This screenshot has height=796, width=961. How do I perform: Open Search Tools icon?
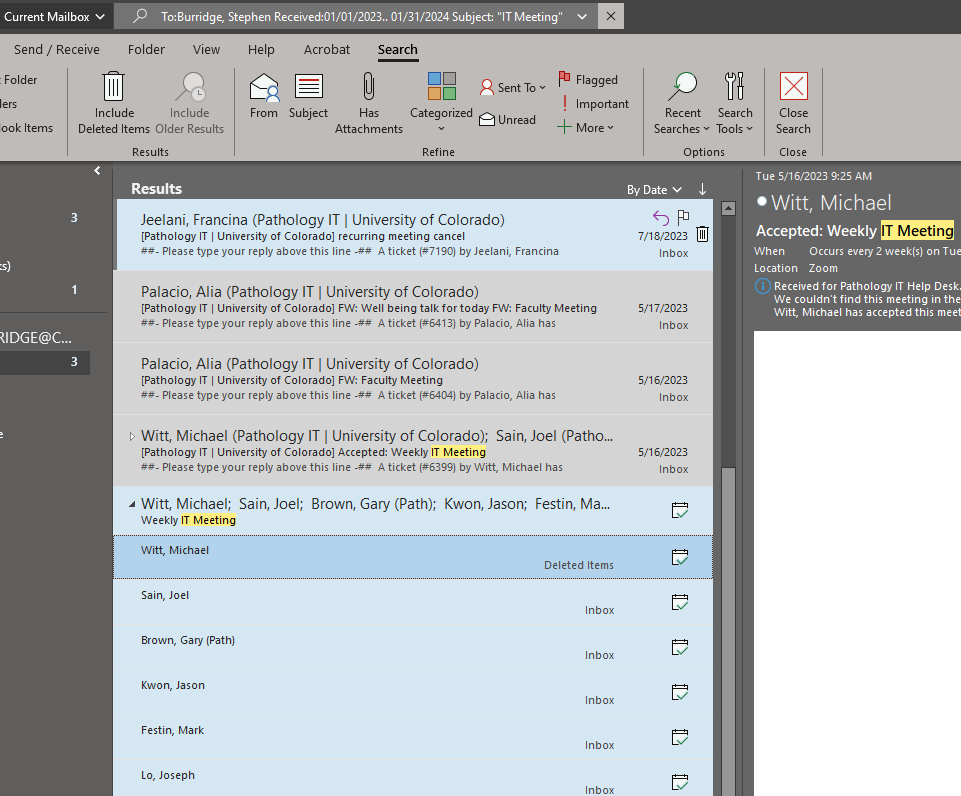(734, 86)
